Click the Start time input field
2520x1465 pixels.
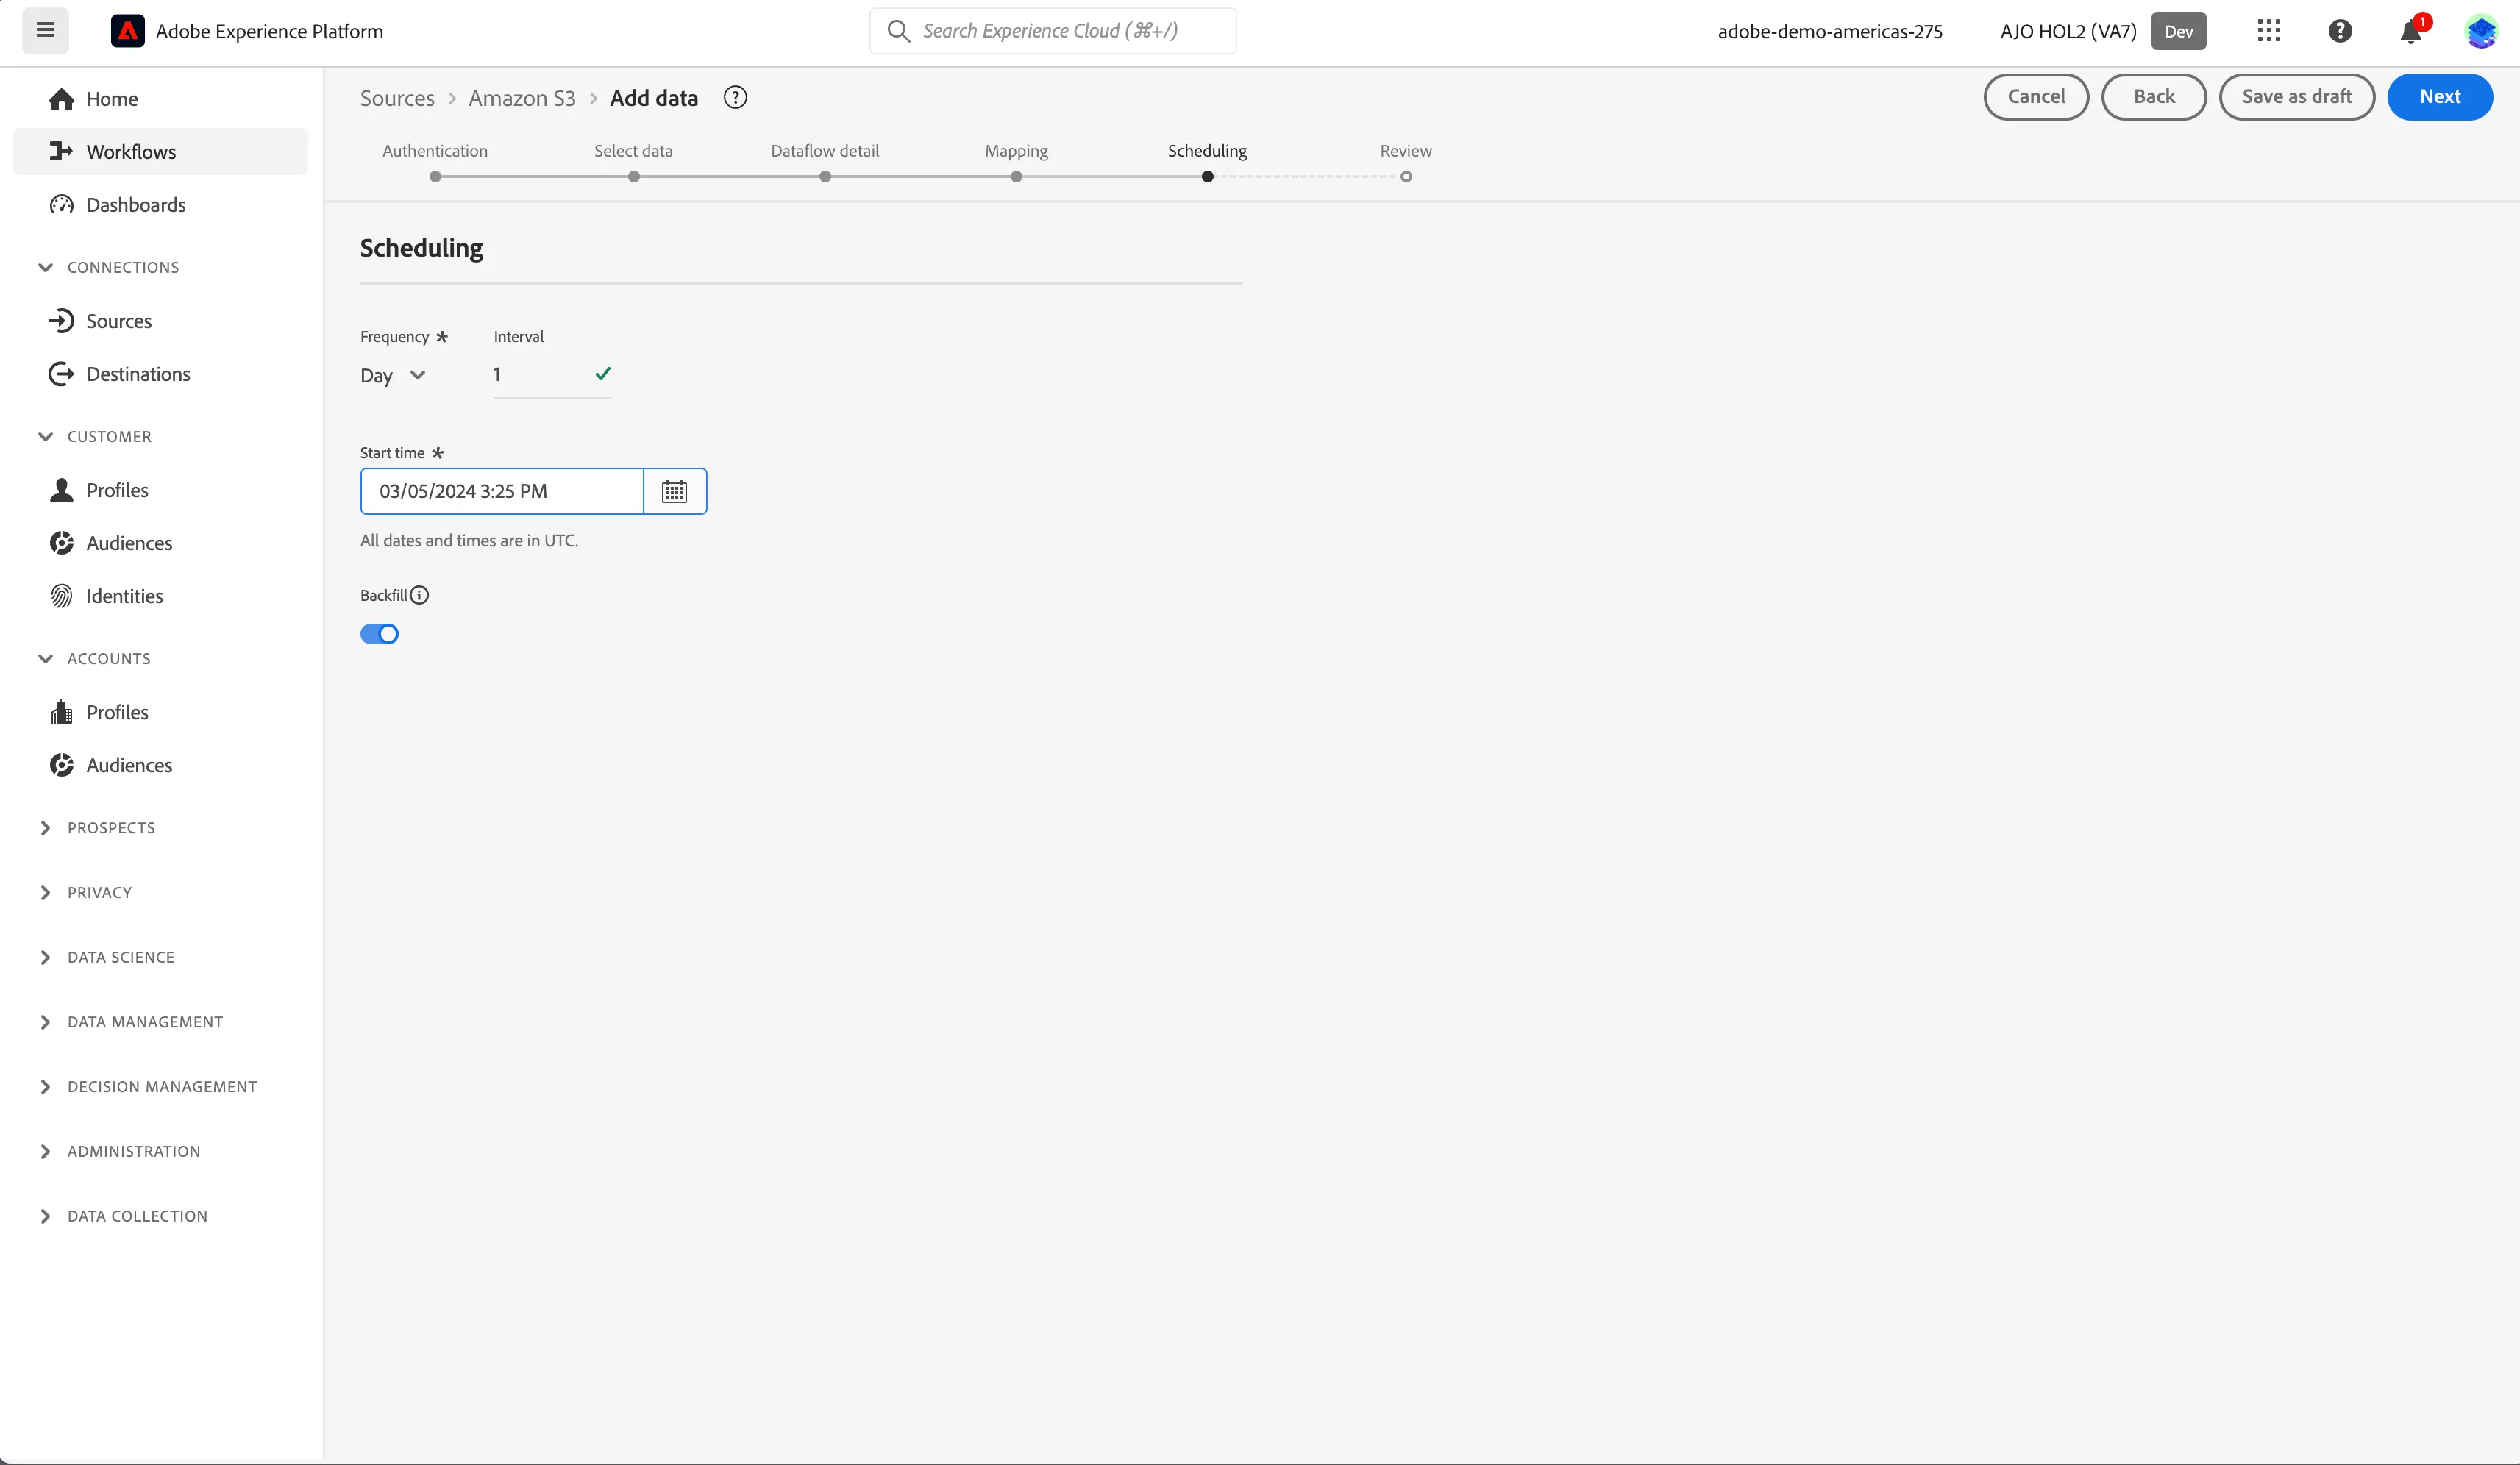coord(502,491)
